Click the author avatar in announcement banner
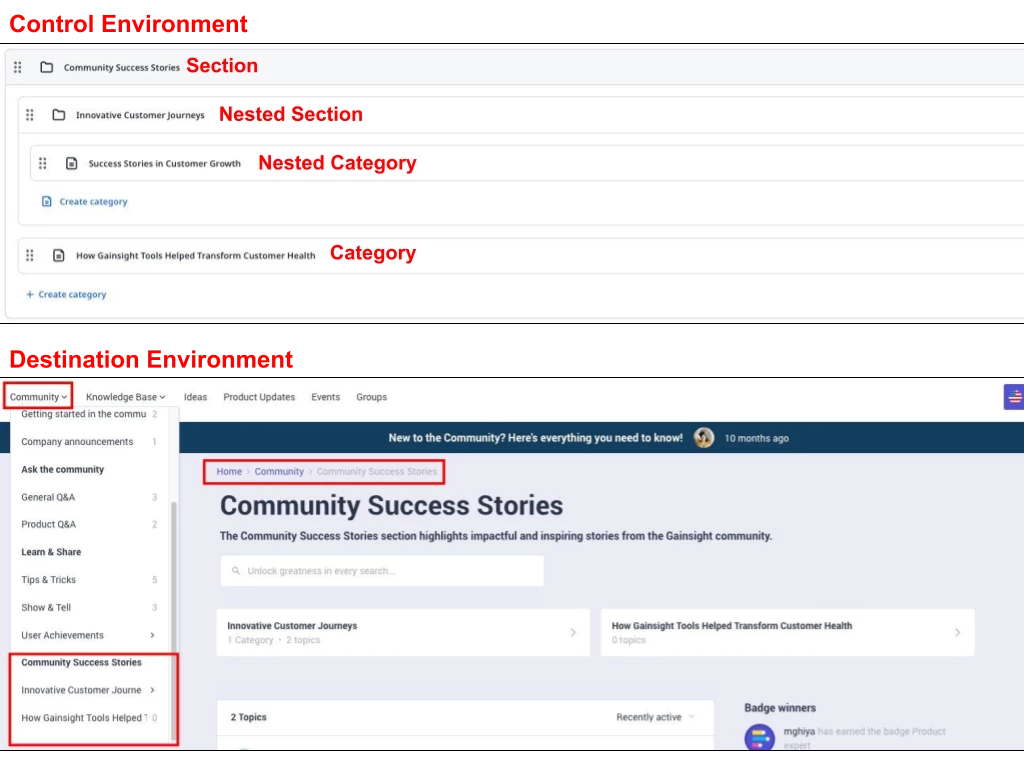Viewport: 1024px width, 768px height. pos(703,438)
